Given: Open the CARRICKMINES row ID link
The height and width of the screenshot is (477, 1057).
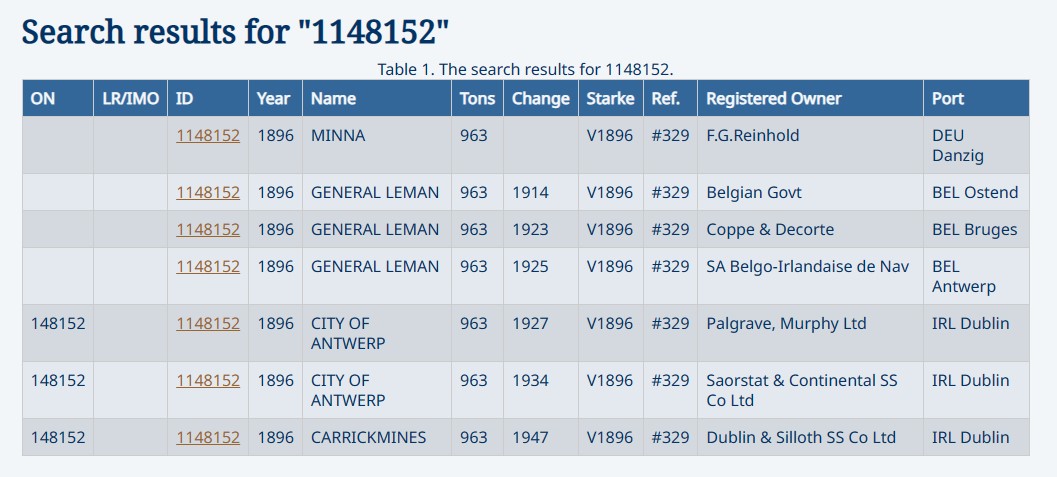Looking at the screenshot, I should tap(208, 438).
